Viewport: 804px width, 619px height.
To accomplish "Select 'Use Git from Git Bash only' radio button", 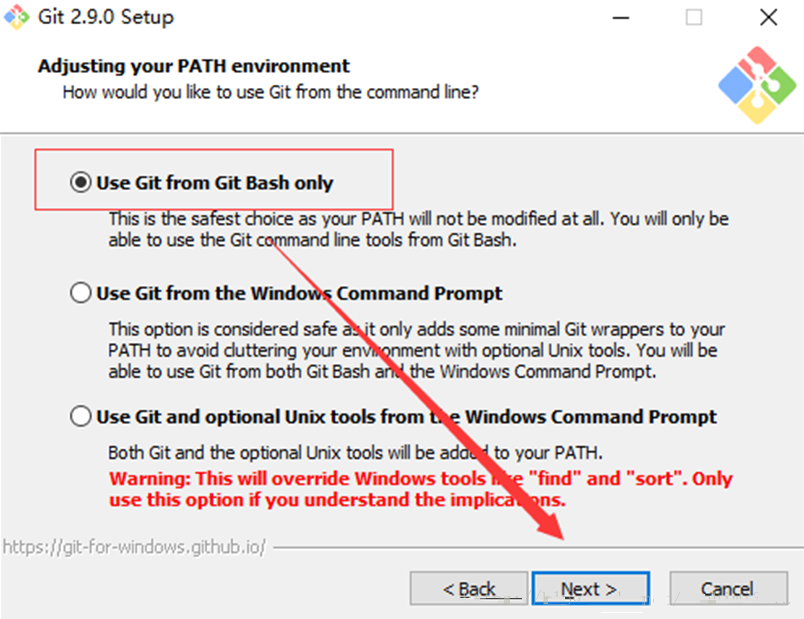I will [x=81, y=182].
